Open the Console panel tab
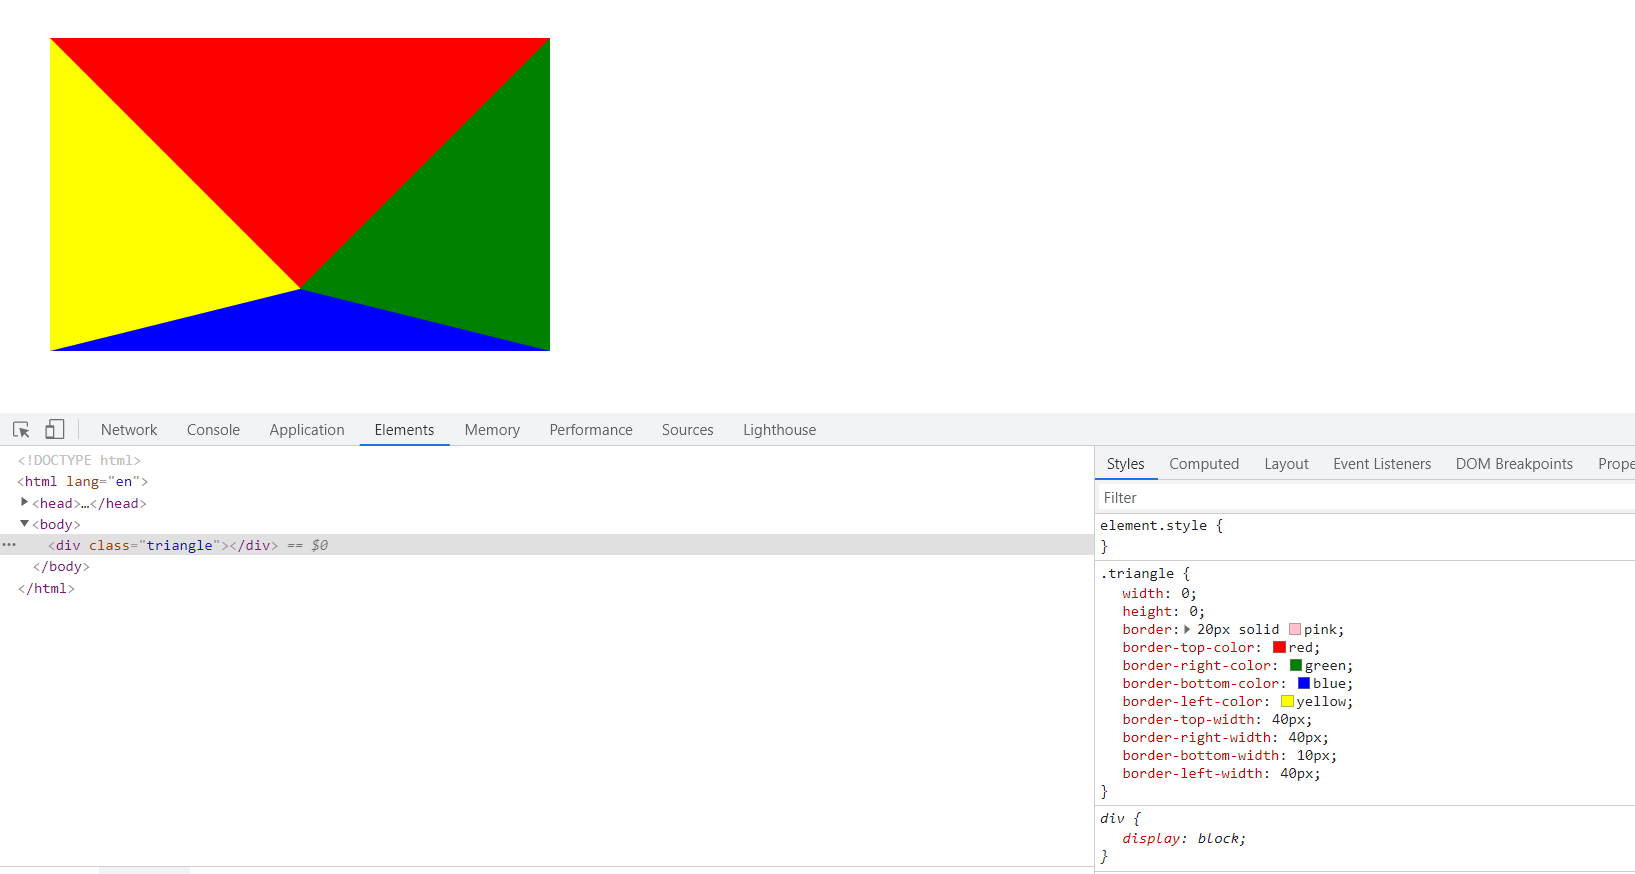Image resolution: width=1635 pixels, height=874 pixels. point(213,430)
